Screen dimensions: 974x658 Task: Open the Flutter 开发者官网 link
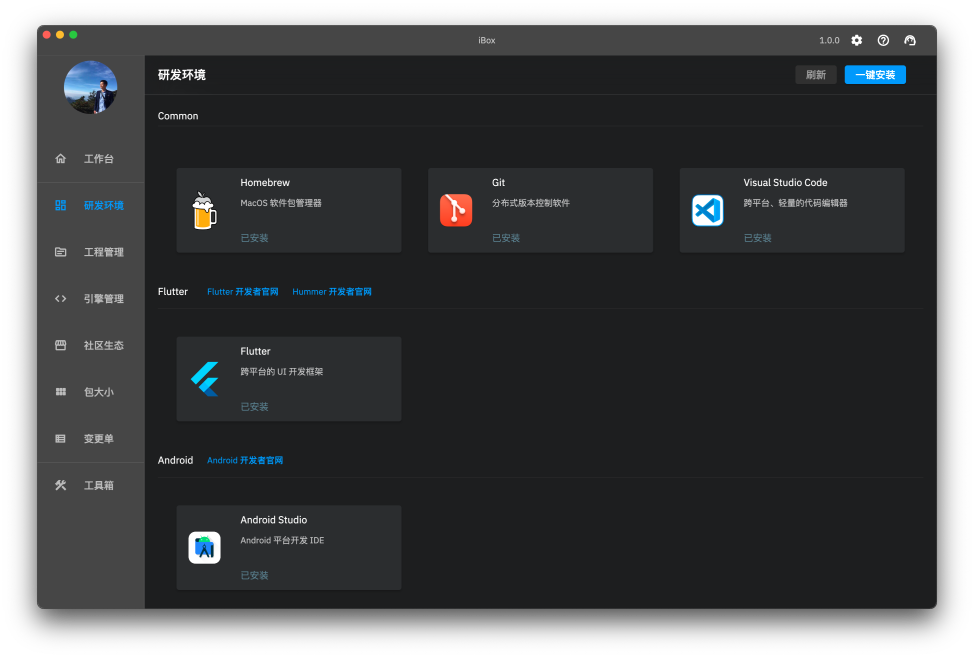(242, 291)
